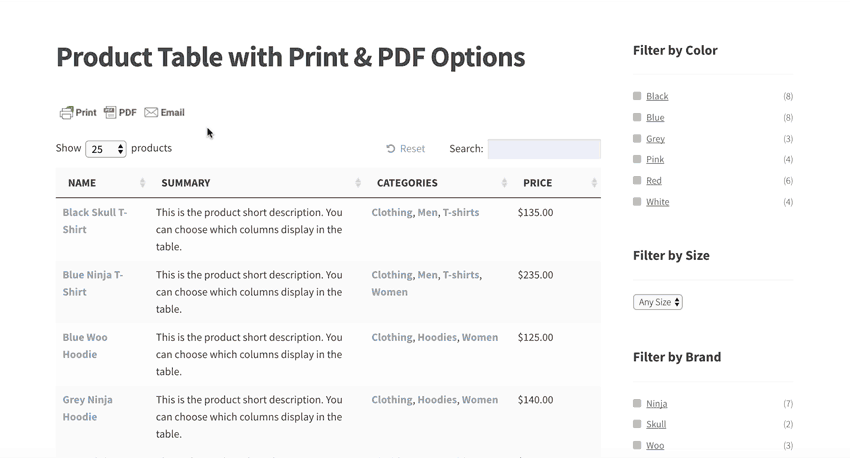
Task: Click the Reset circular arrow icon
Action: 390,149
